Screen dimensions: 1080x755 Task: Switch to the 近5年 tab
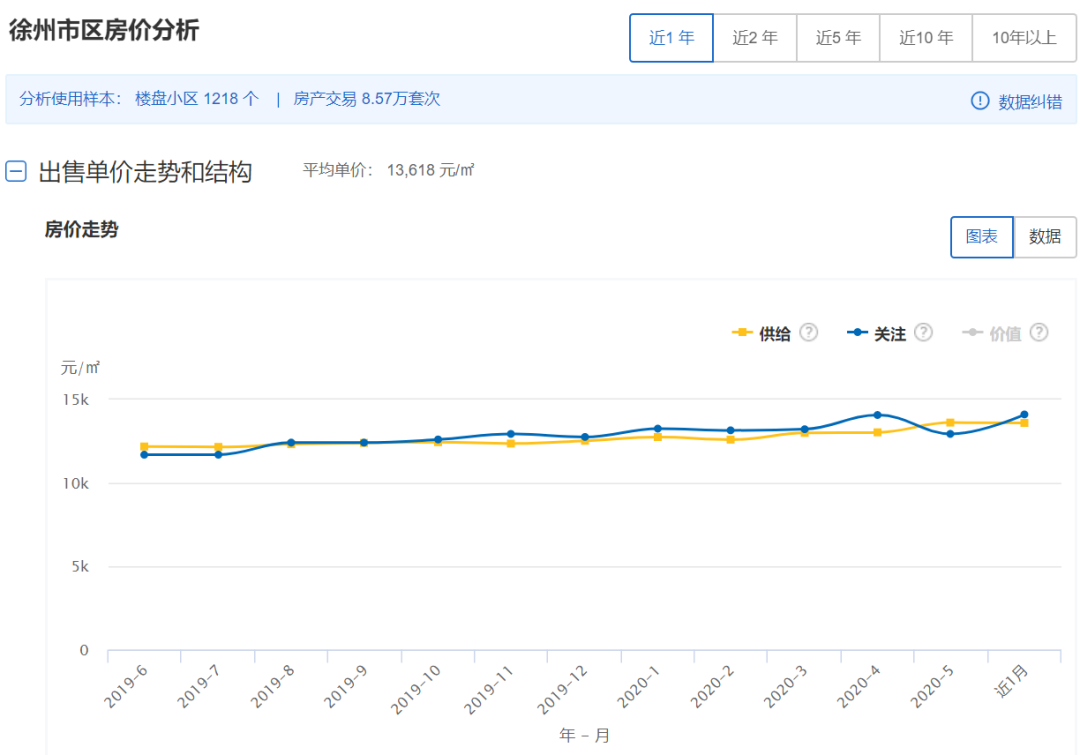tap(838, 38)
